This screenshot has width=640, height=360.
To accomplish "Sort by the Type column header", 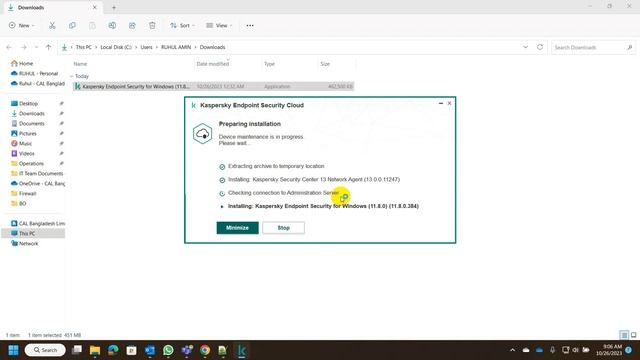I will pyautogui.click(x=269, y=64).
